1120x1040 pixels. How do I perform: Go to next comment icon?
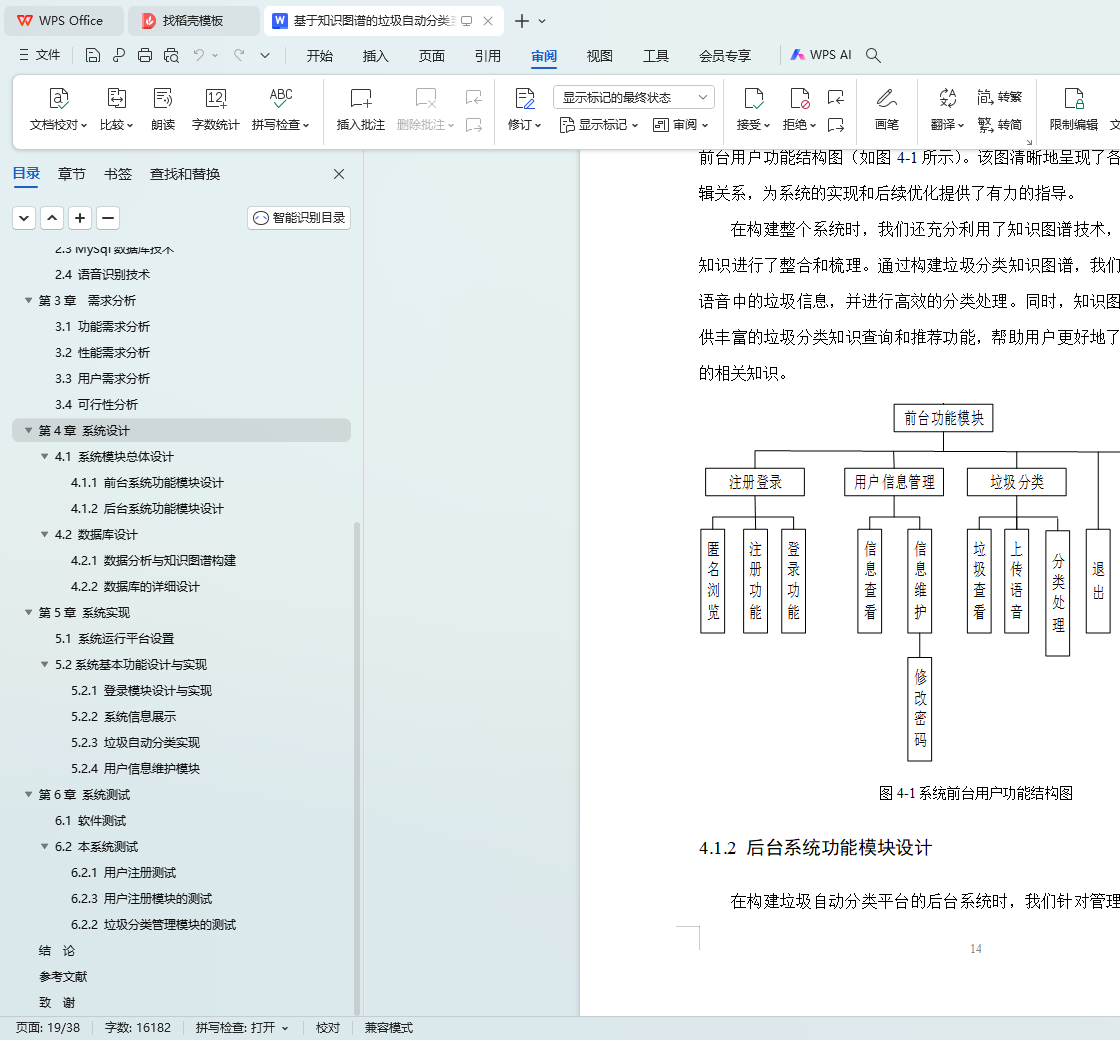coord(474,125)
